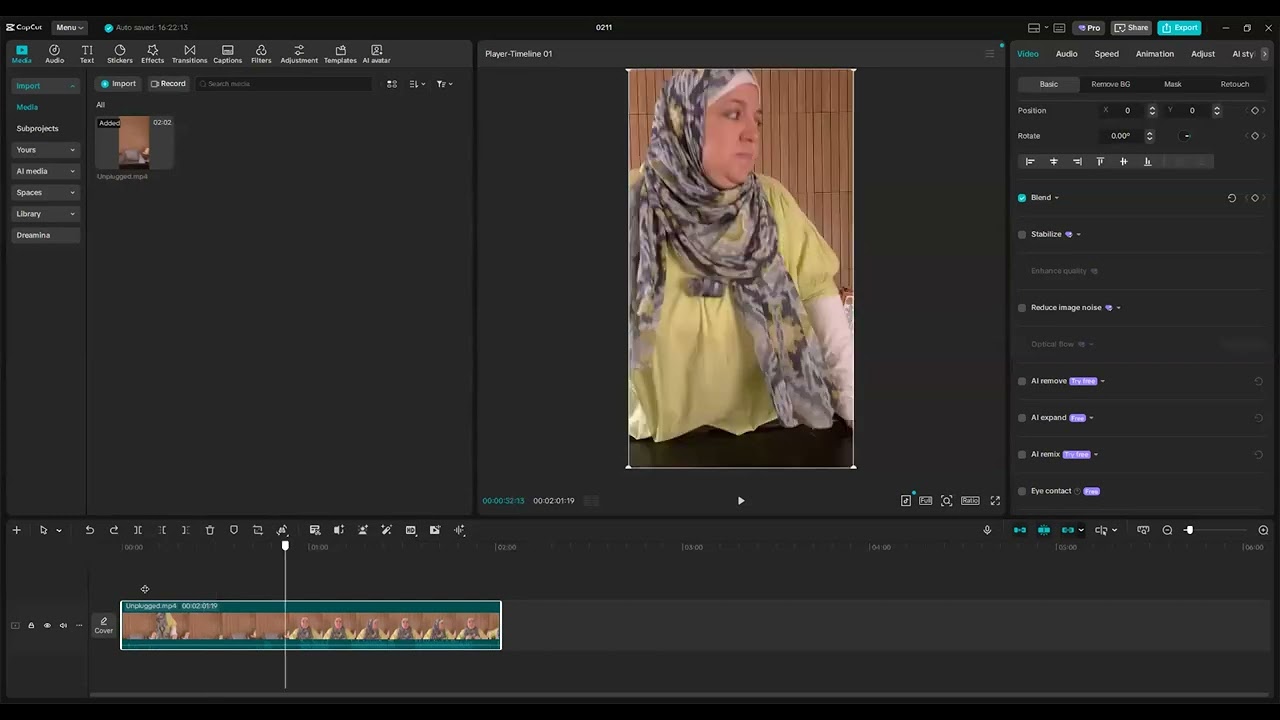The width and height of the screenshot is (1280, 720).
Task: Click the Ratio button in the player
Action: [970, 500]
